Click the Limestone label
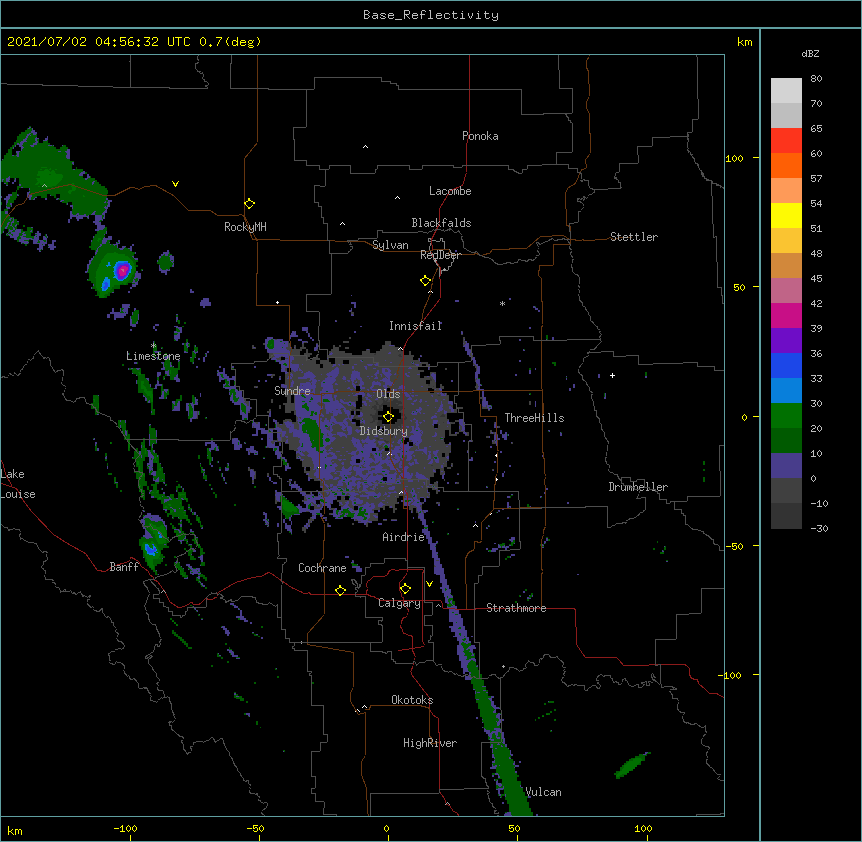This screenshot has height=842, width=862. (153, 356)
